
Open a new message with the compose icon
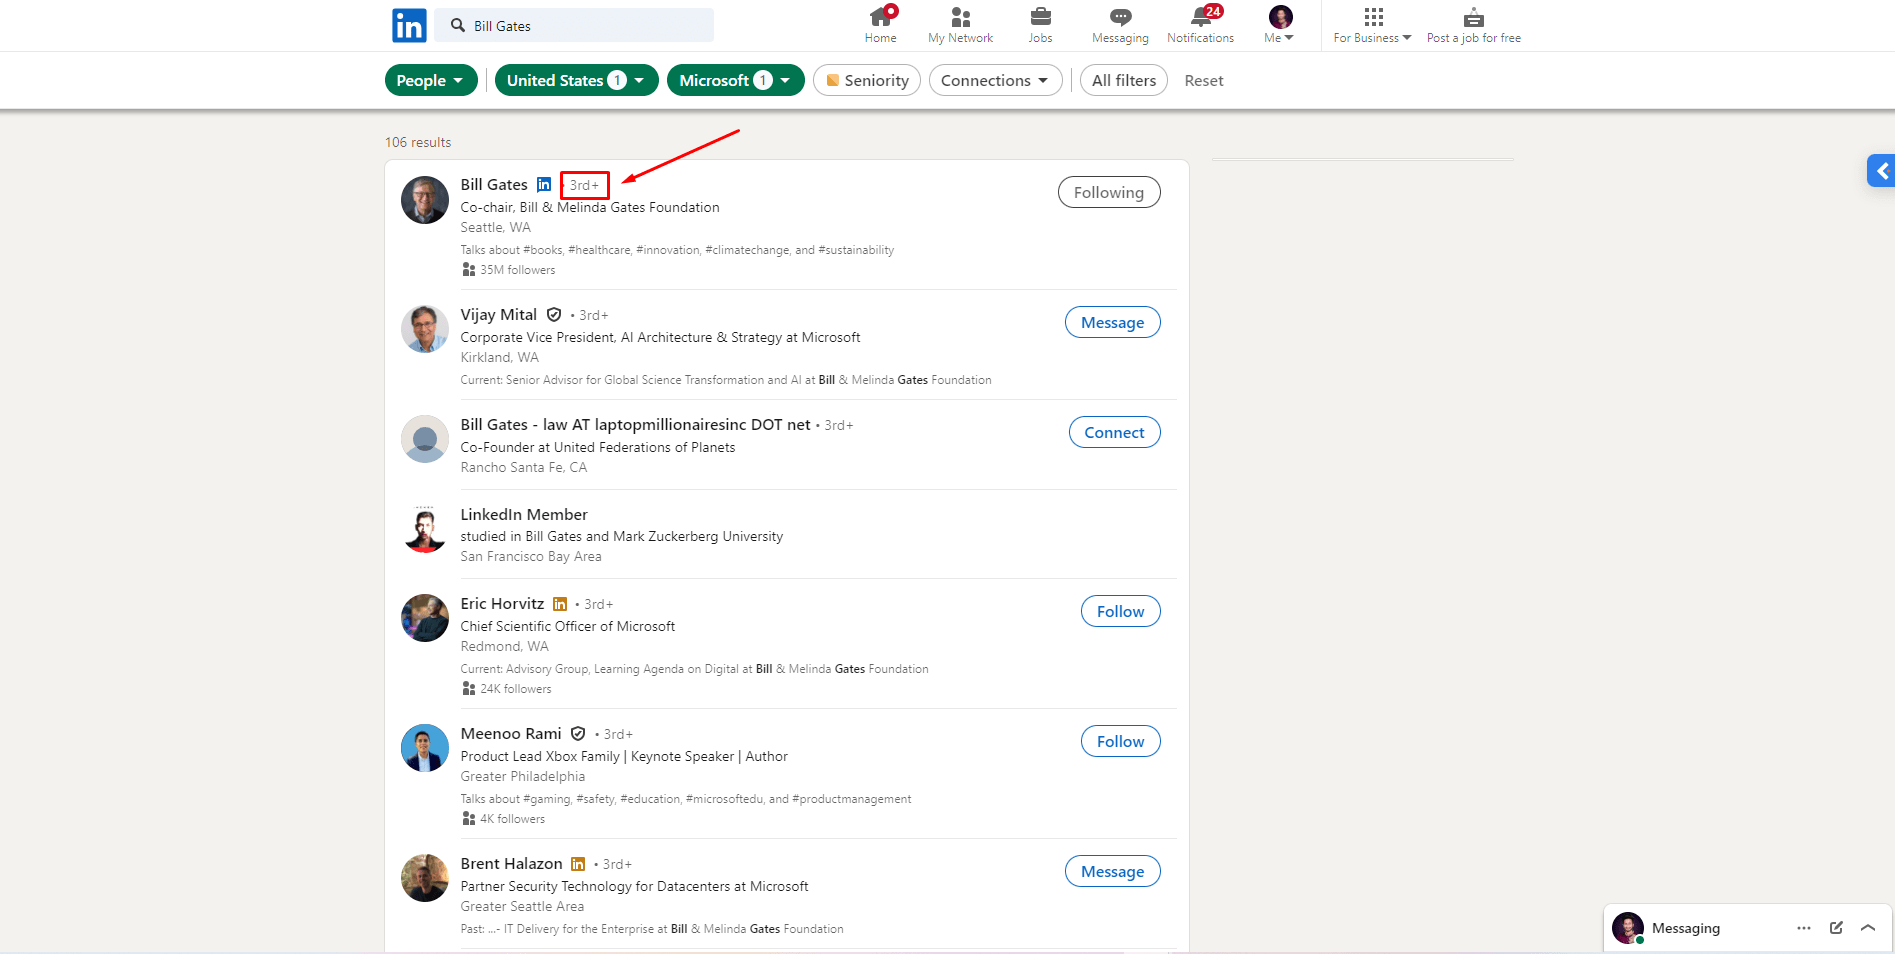1836,928
